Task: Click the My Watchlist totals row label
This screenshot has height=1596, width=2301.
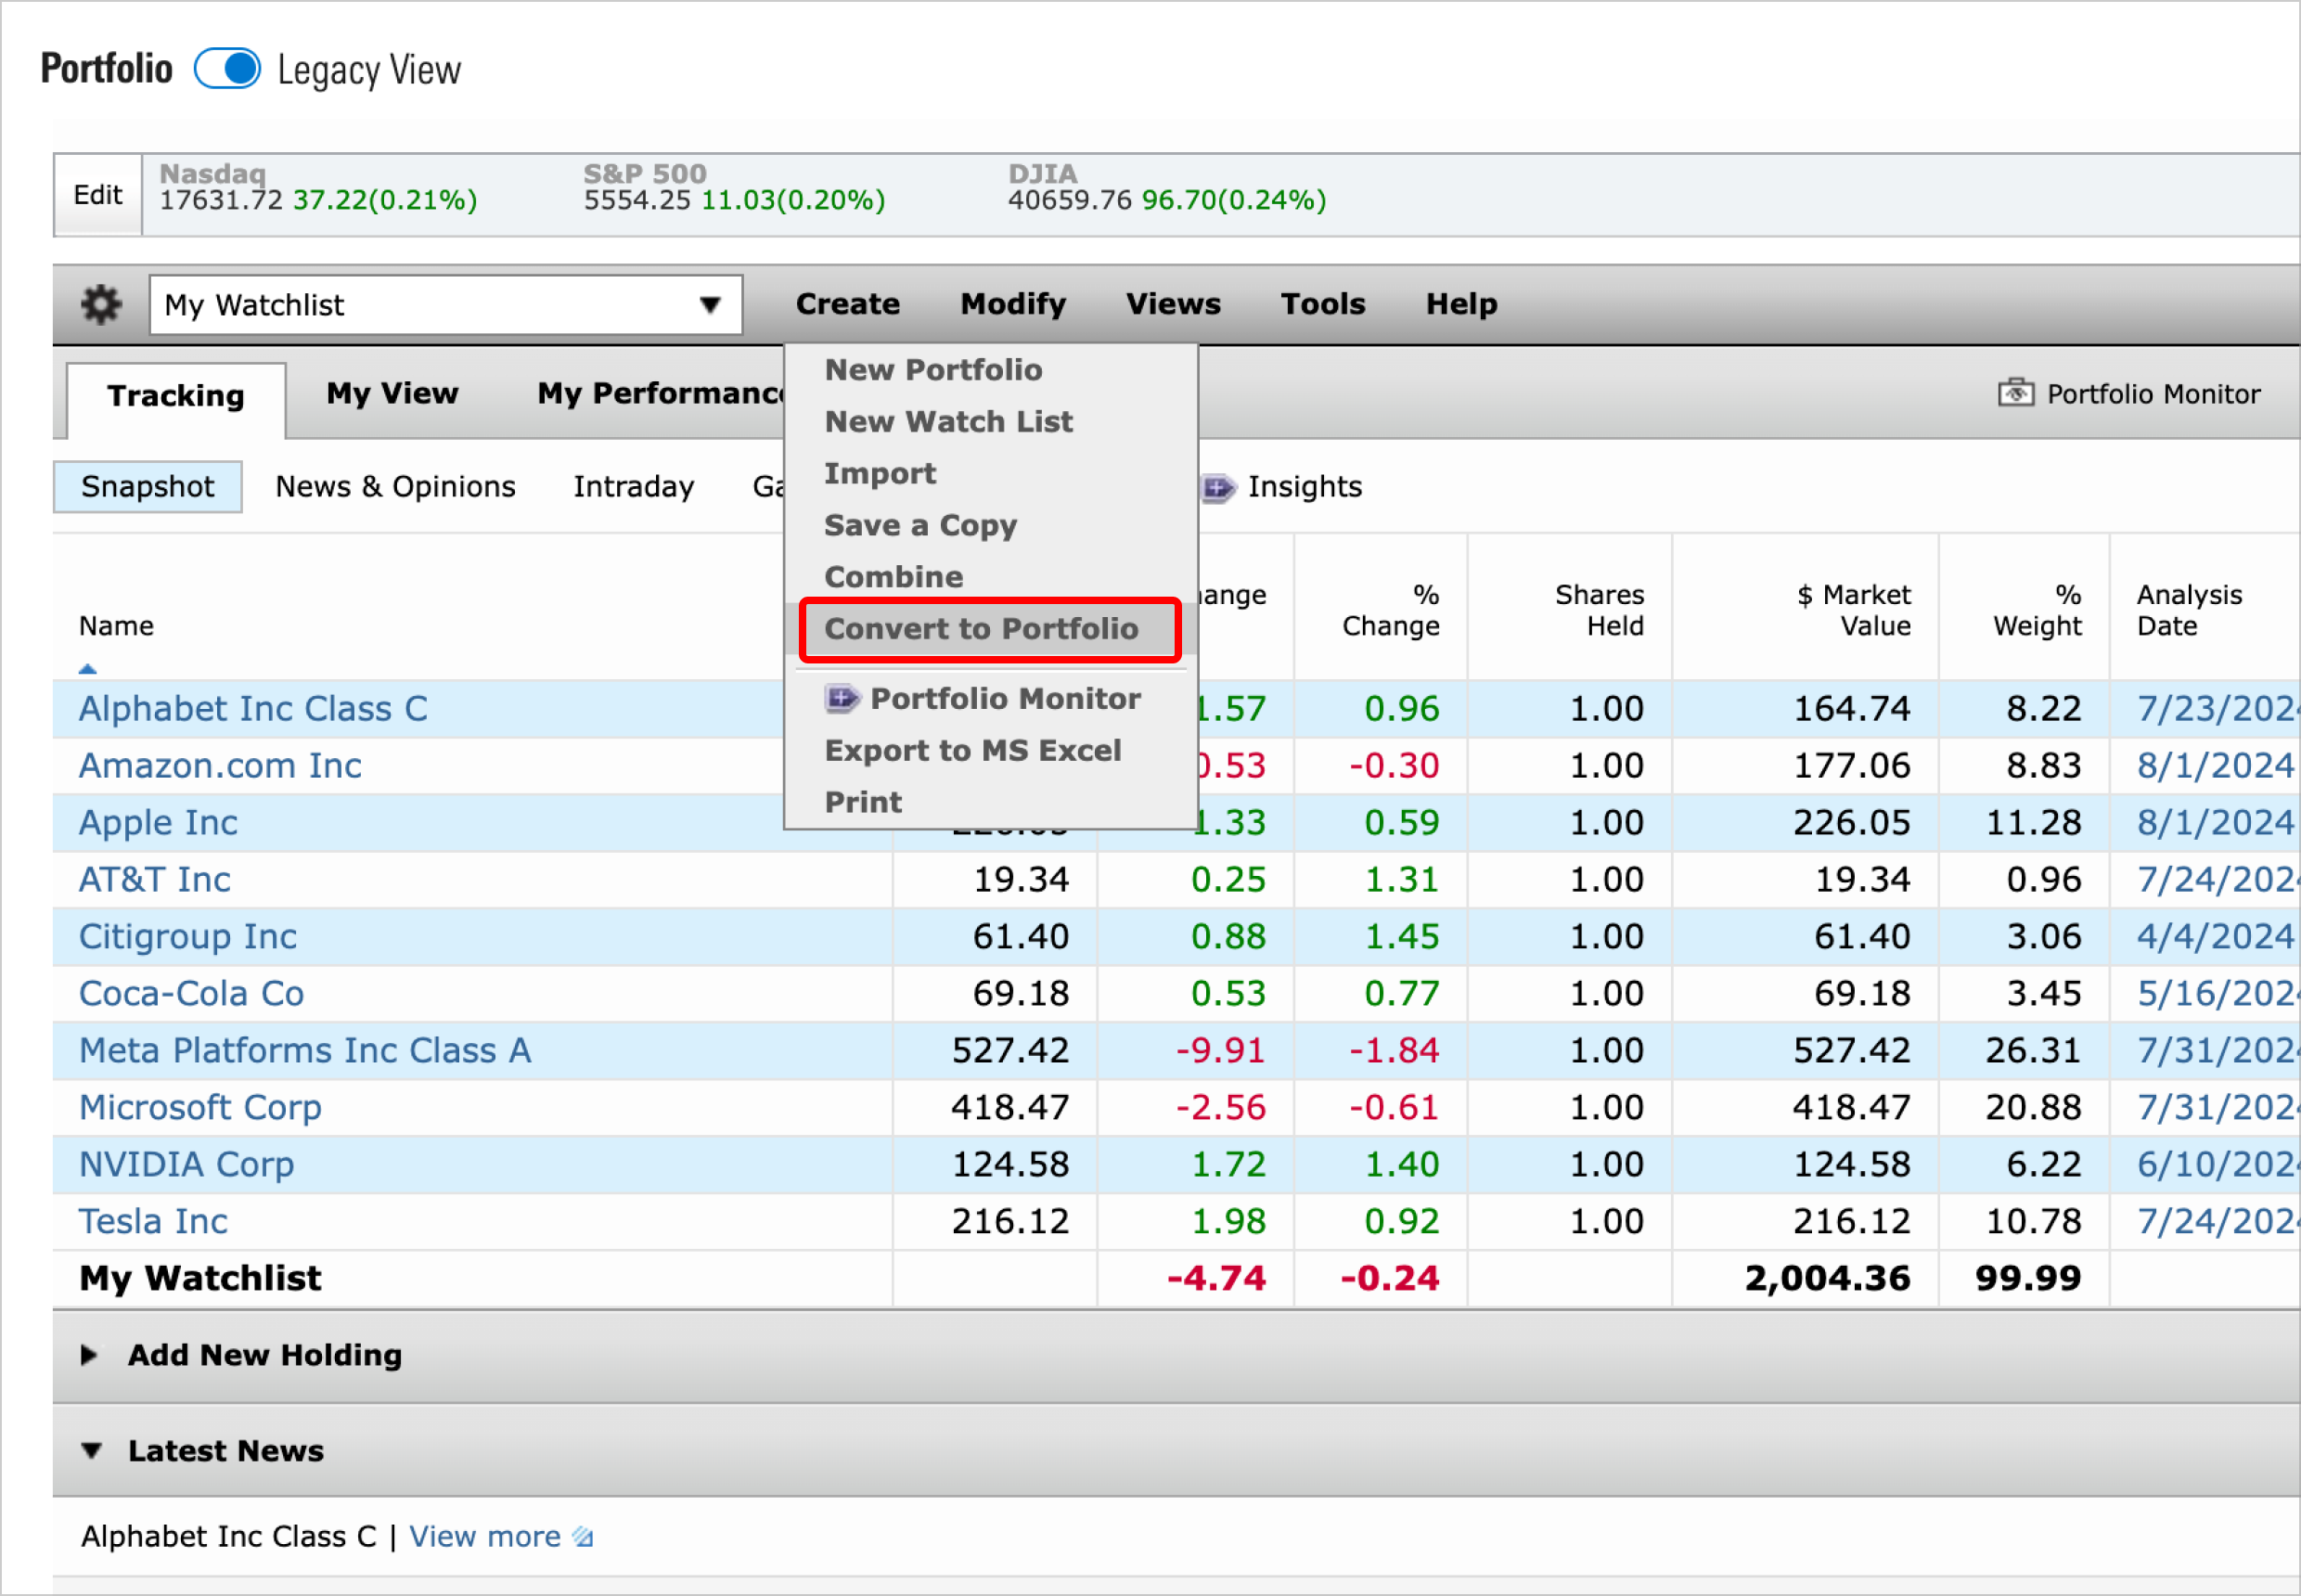Action: [200, 1279]
